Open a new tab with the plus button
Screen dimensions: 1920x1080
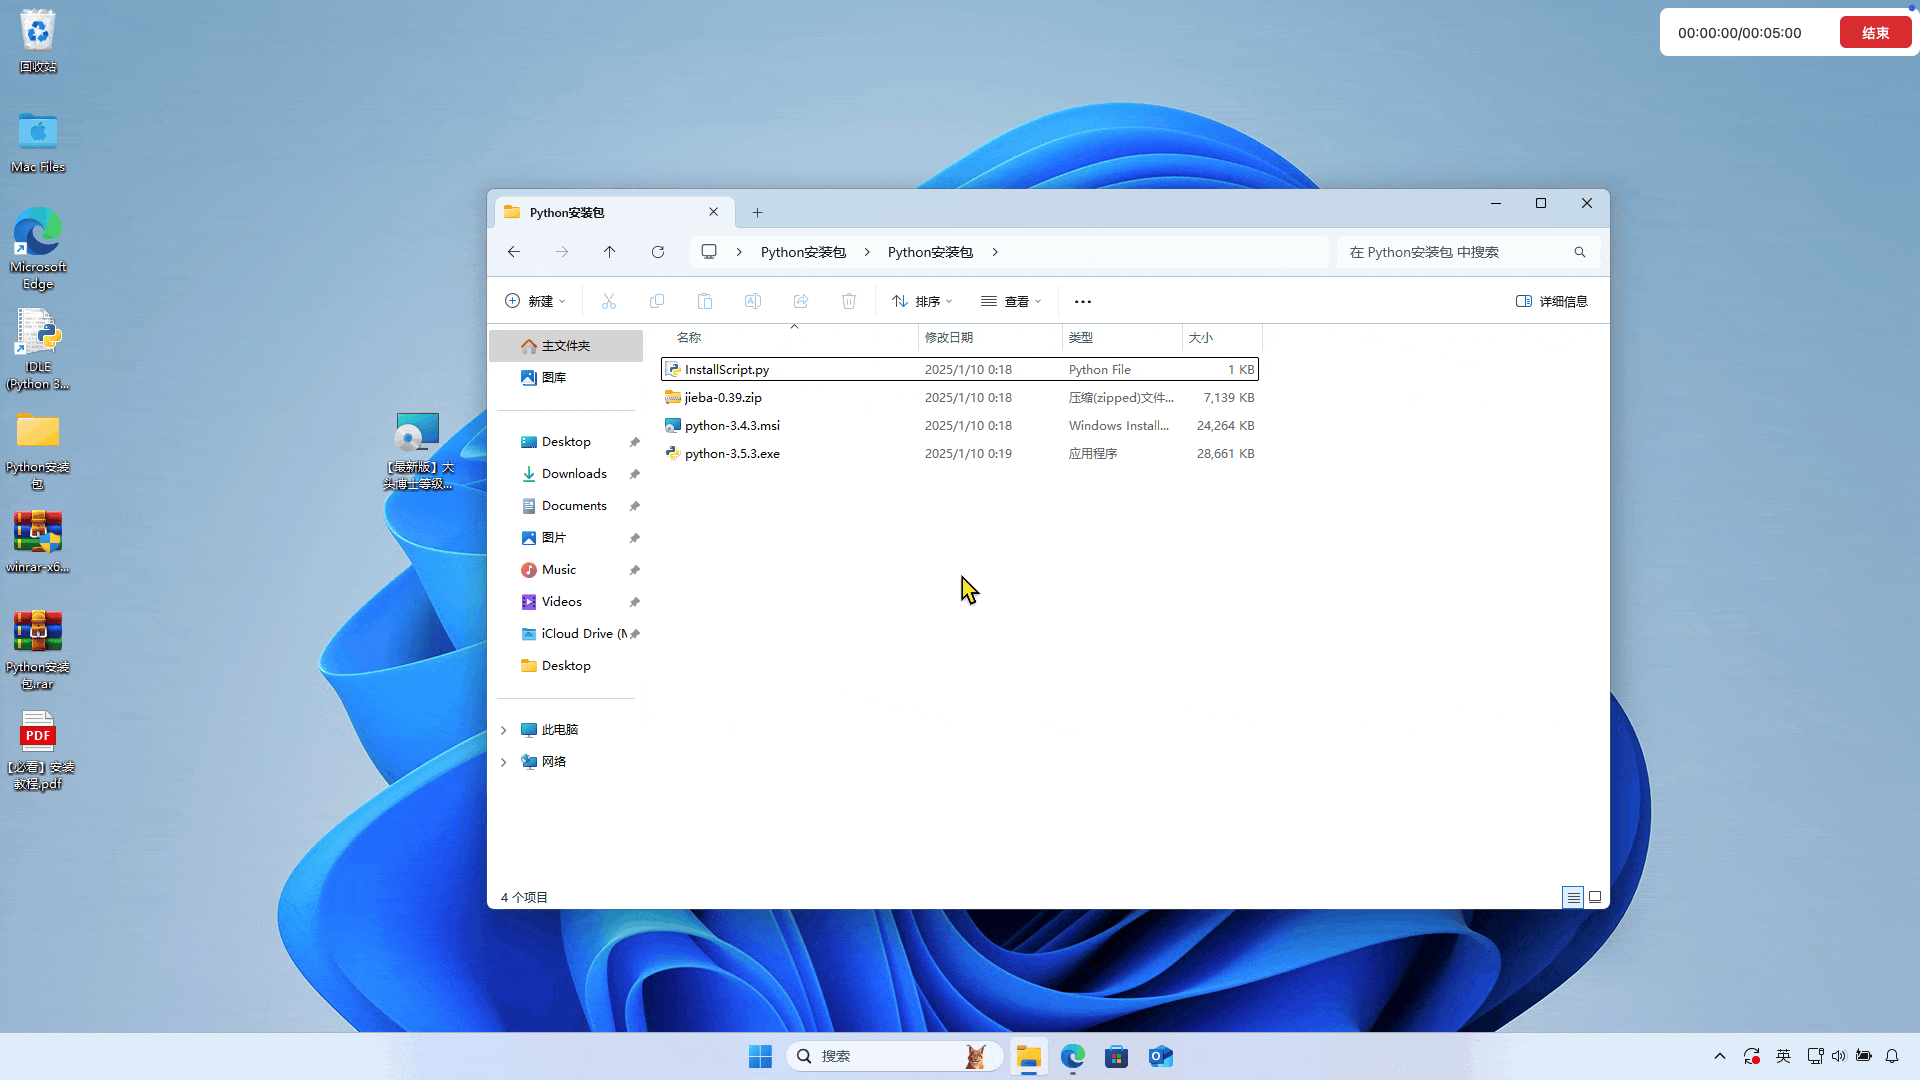(757, 212)
